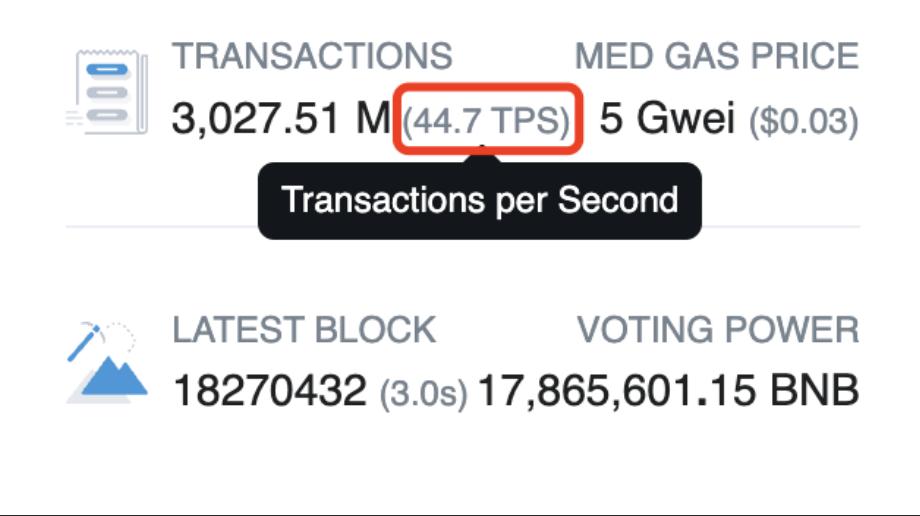Select the 5 Gwei gas price

(666, 120)
